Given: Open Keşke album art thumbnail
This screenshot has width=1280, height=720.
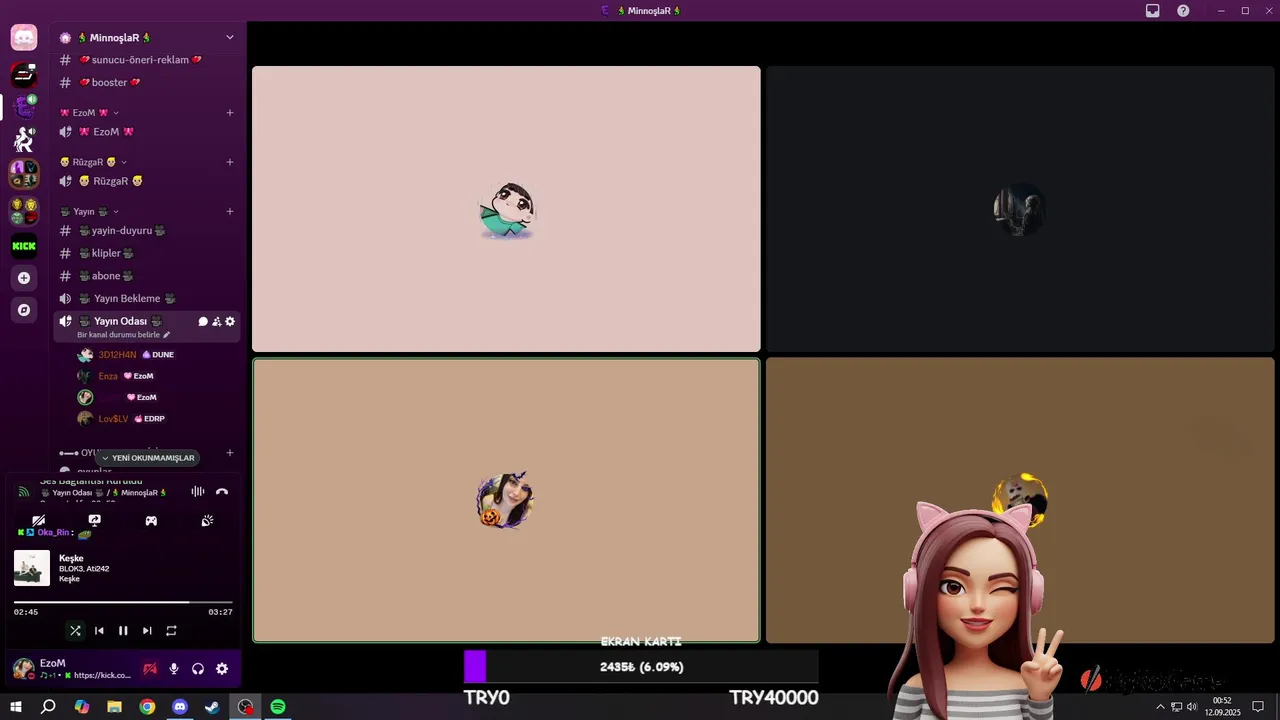Looking at the screenshot, I should point(32,568).
